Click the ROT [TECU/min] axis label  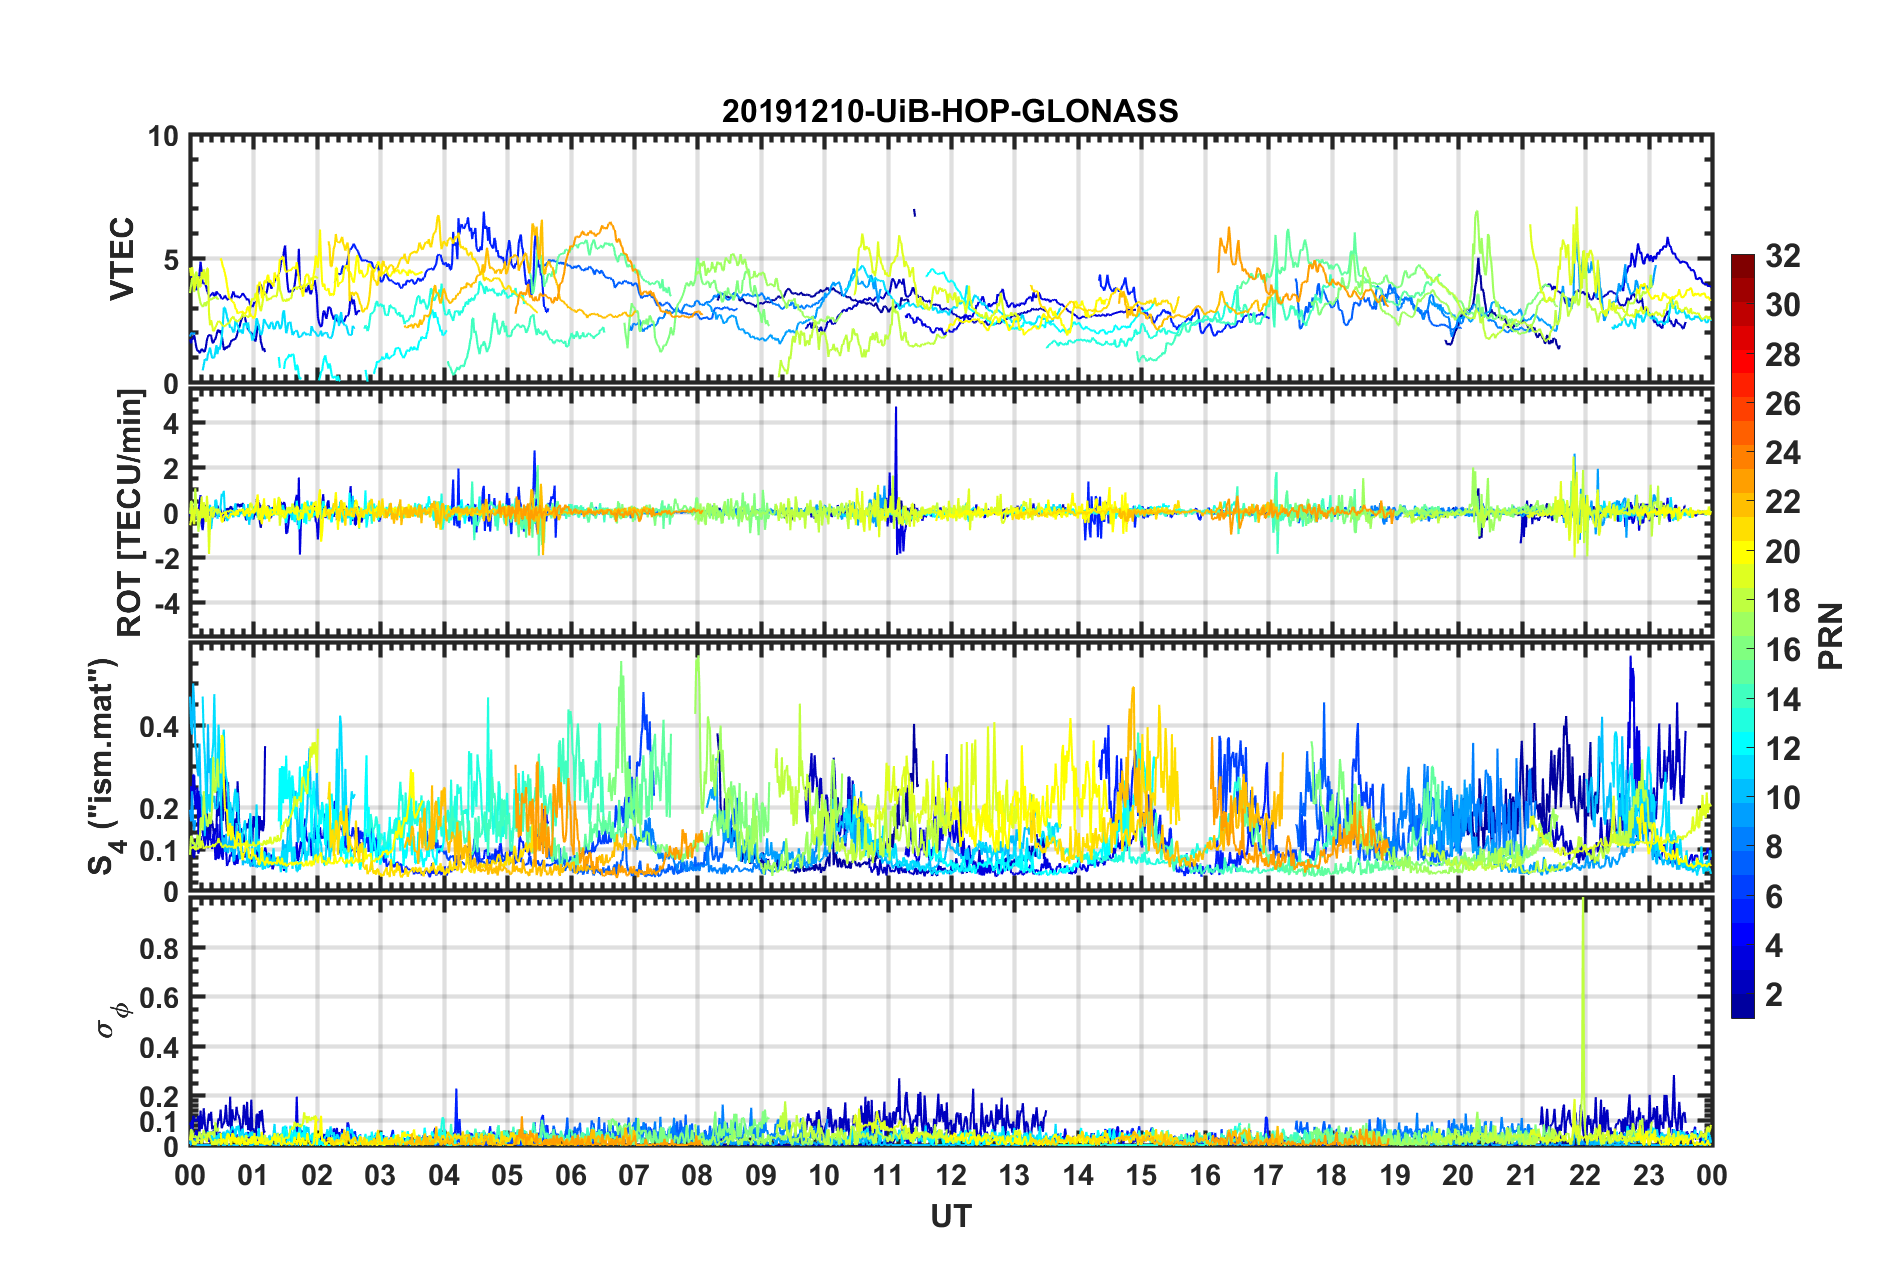pyautogui.click(x=130, y=513)
